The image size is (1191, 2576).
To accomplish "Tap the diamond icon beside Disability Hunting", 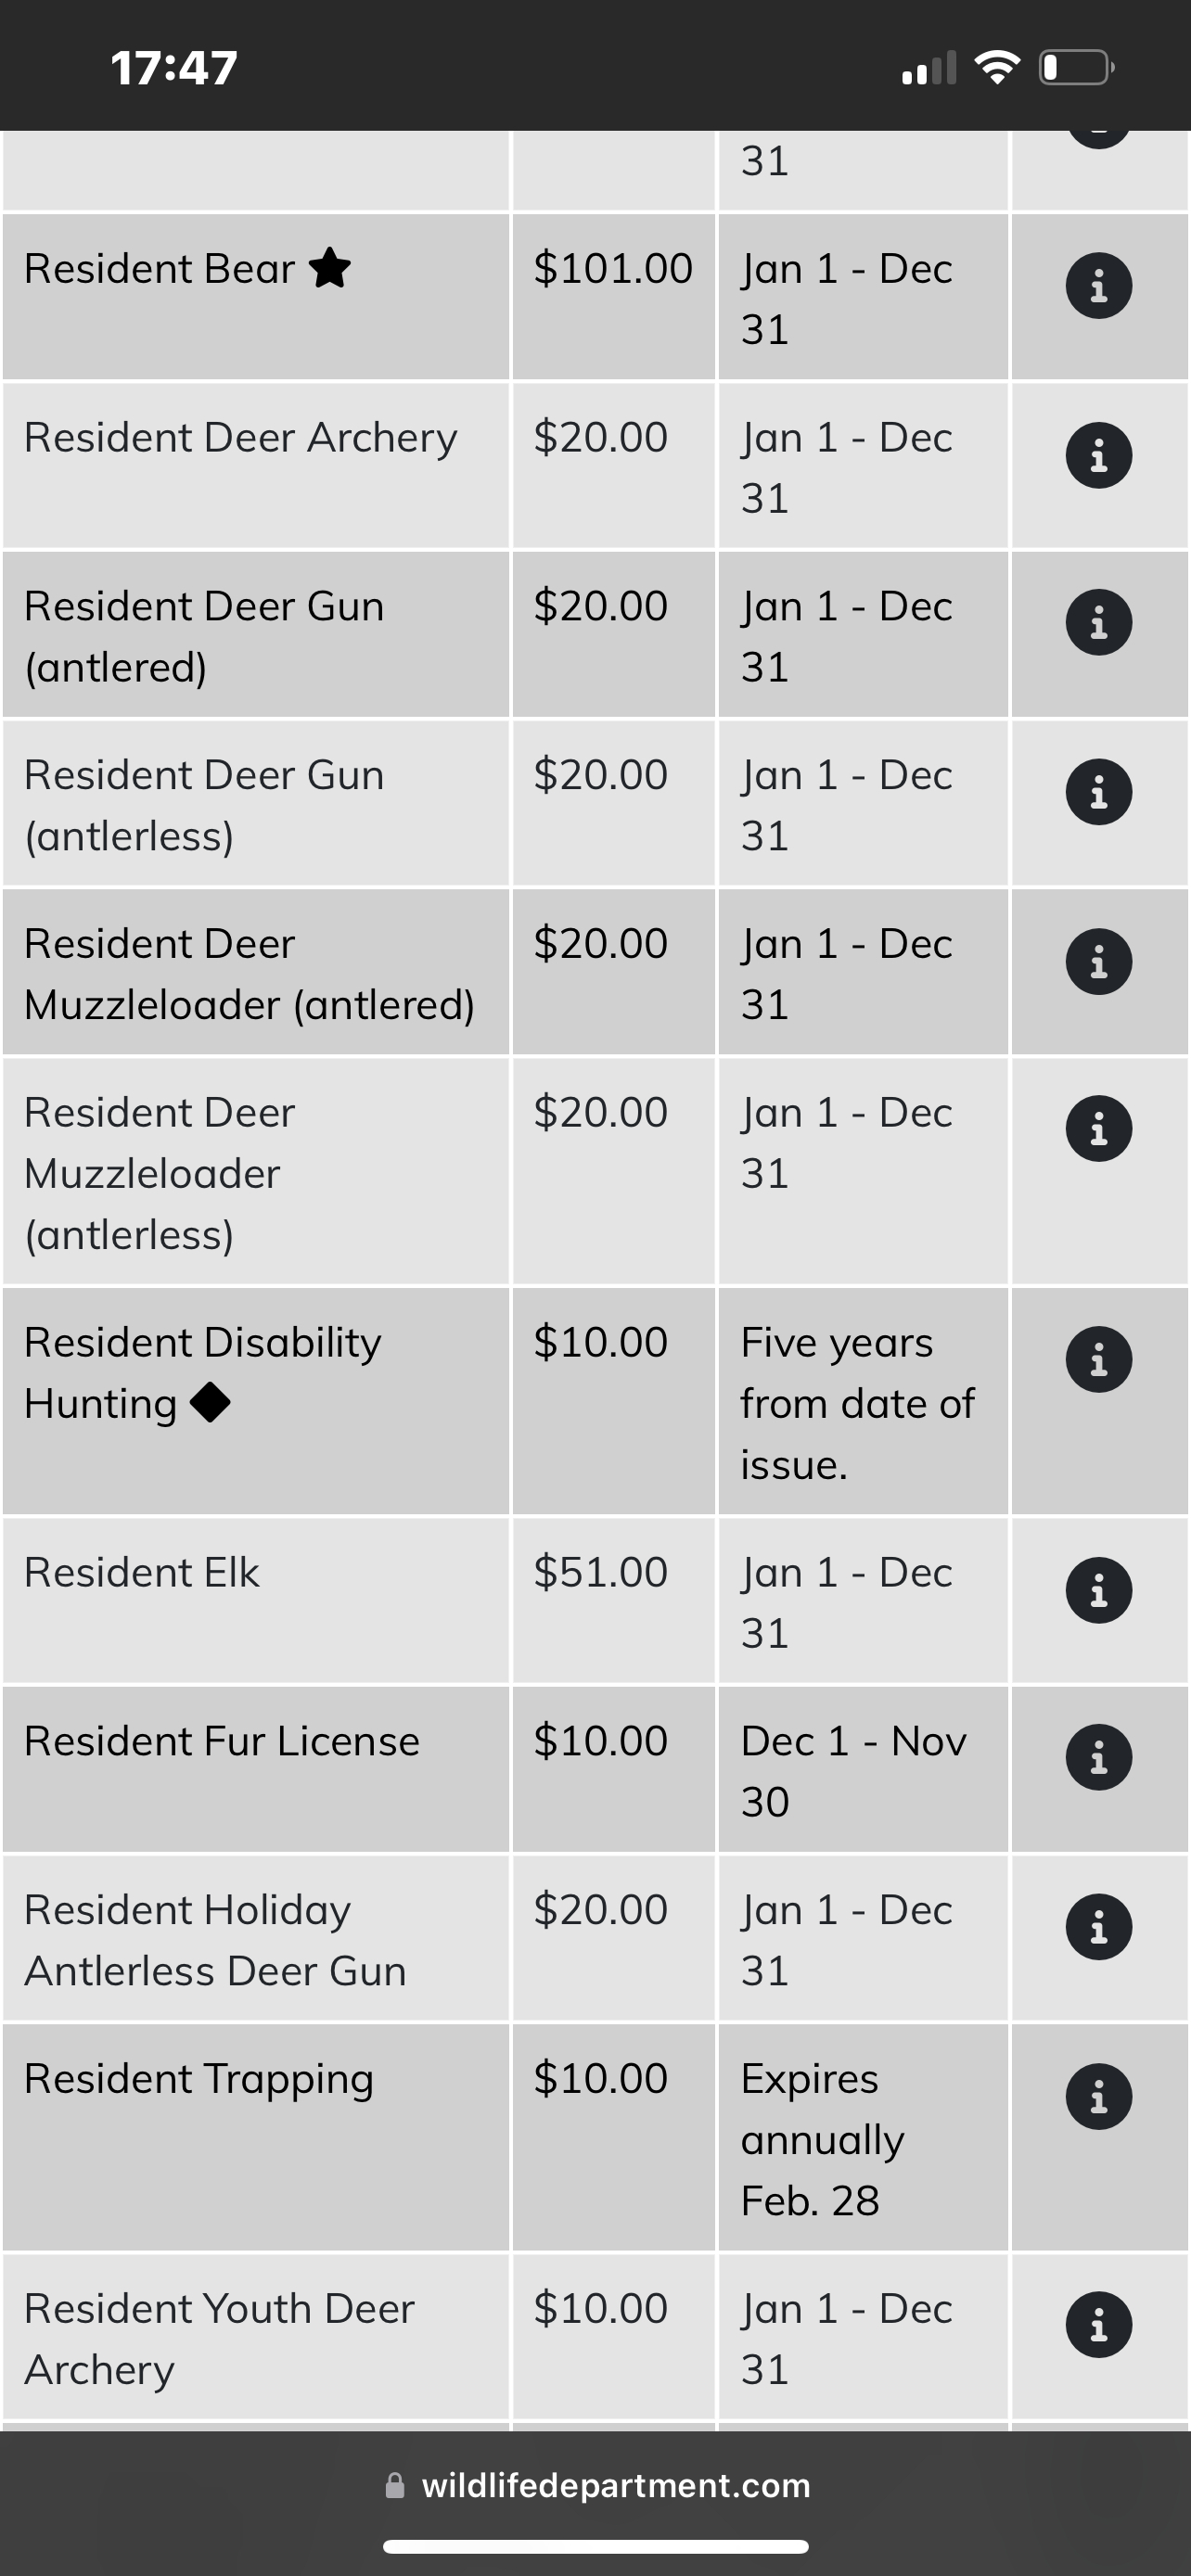I will (210, 1402).
